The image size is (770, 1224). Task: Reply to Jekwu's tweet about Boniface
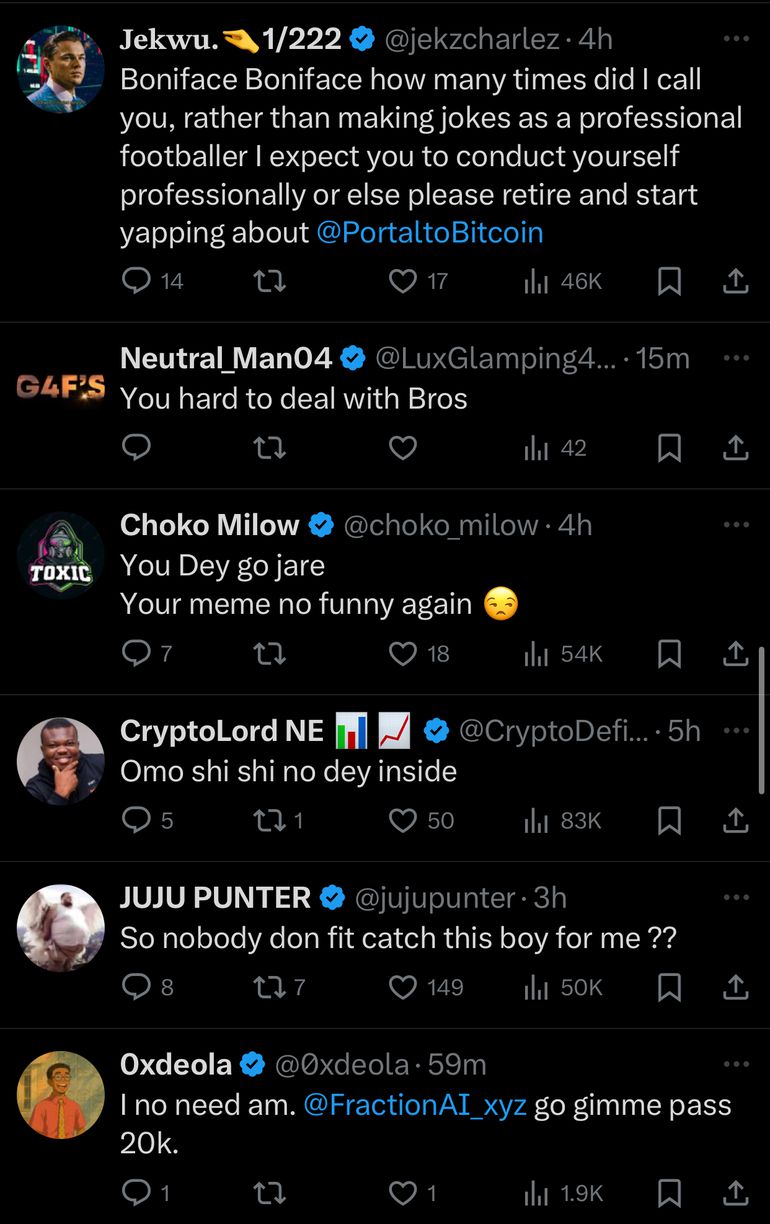click(x=136, y=281)
